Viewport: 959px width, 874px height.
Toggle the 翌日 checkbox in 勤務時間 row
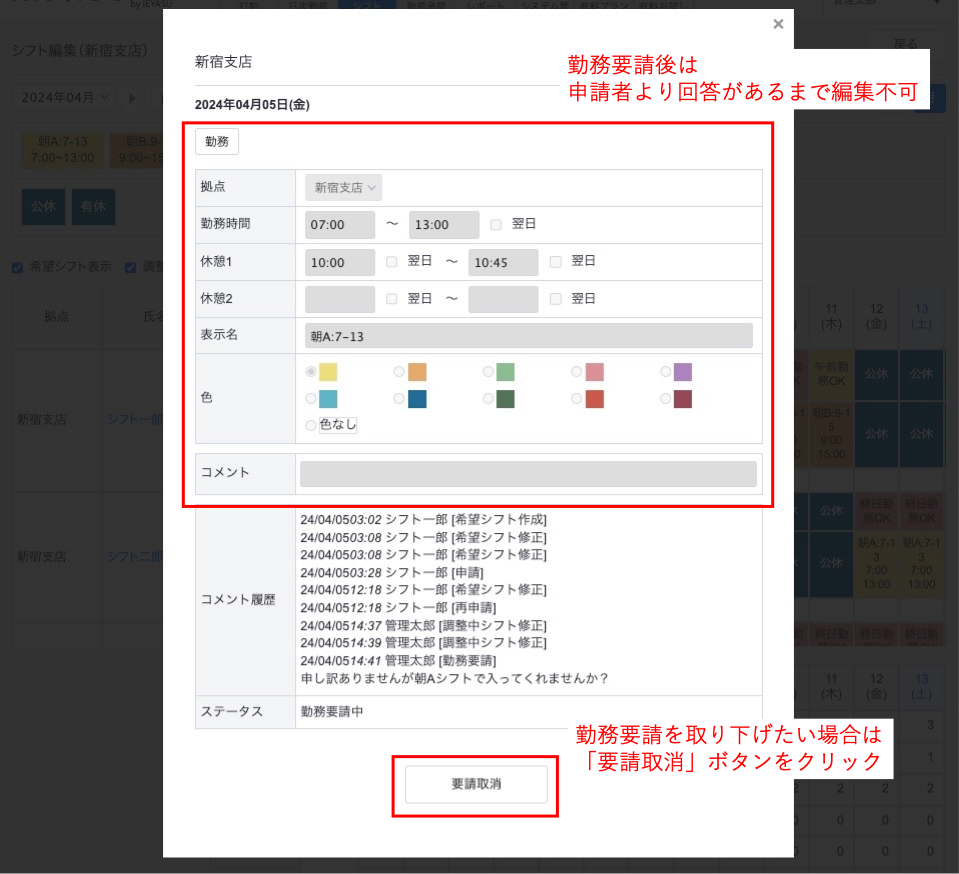496,225
